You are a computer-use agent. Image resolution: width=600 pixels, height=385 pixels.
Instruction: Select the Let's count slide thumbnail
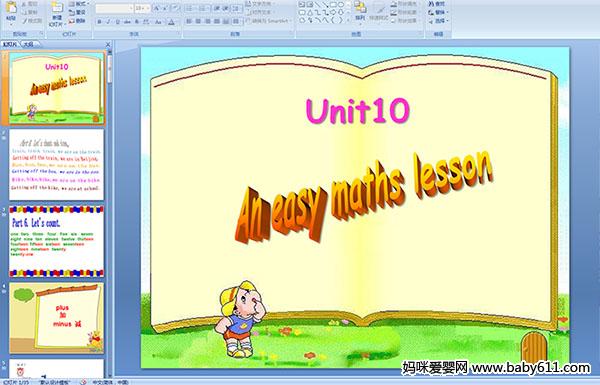point(57,241)
